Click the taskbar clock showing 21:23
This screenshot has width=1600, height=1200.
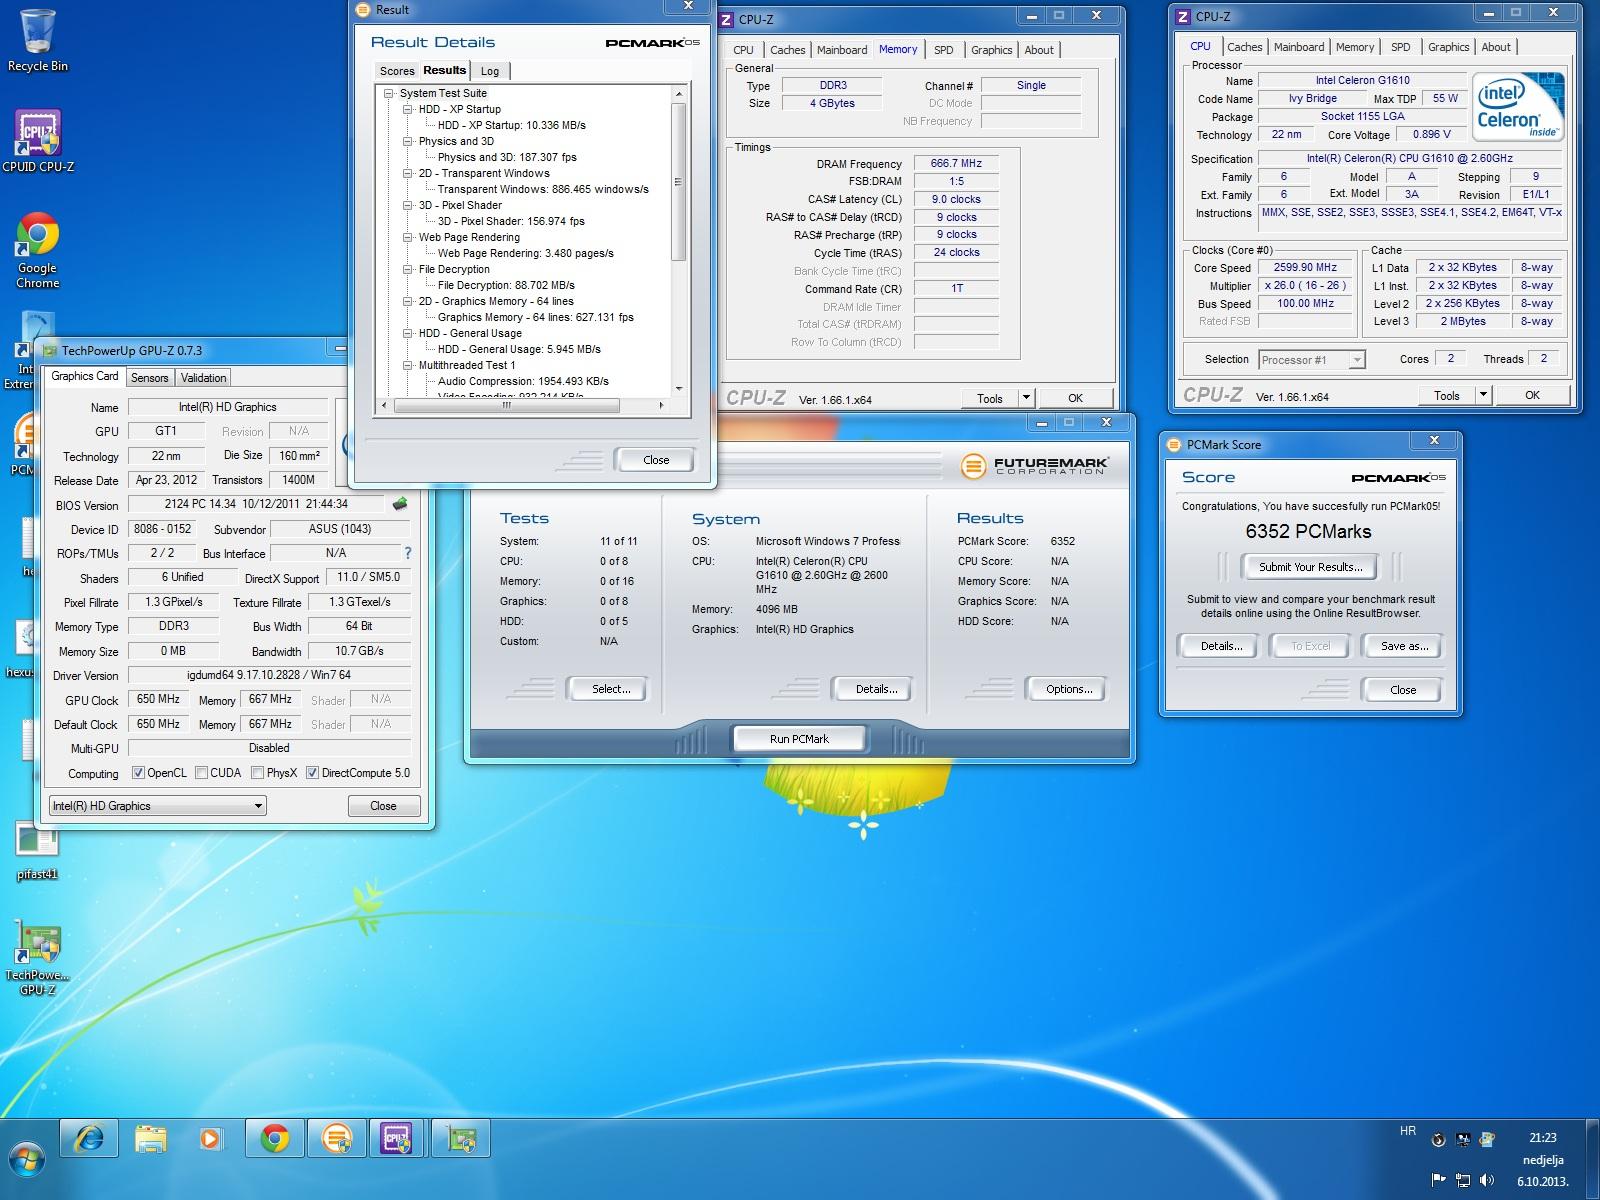[x=1542, y=1159]
